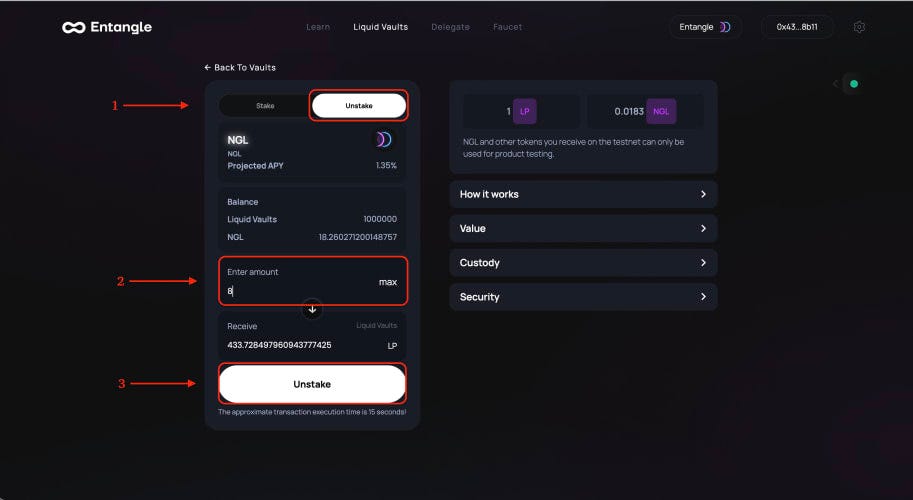Click the down-arrow swap icon
913x500 pixels.
coord(312,309)
